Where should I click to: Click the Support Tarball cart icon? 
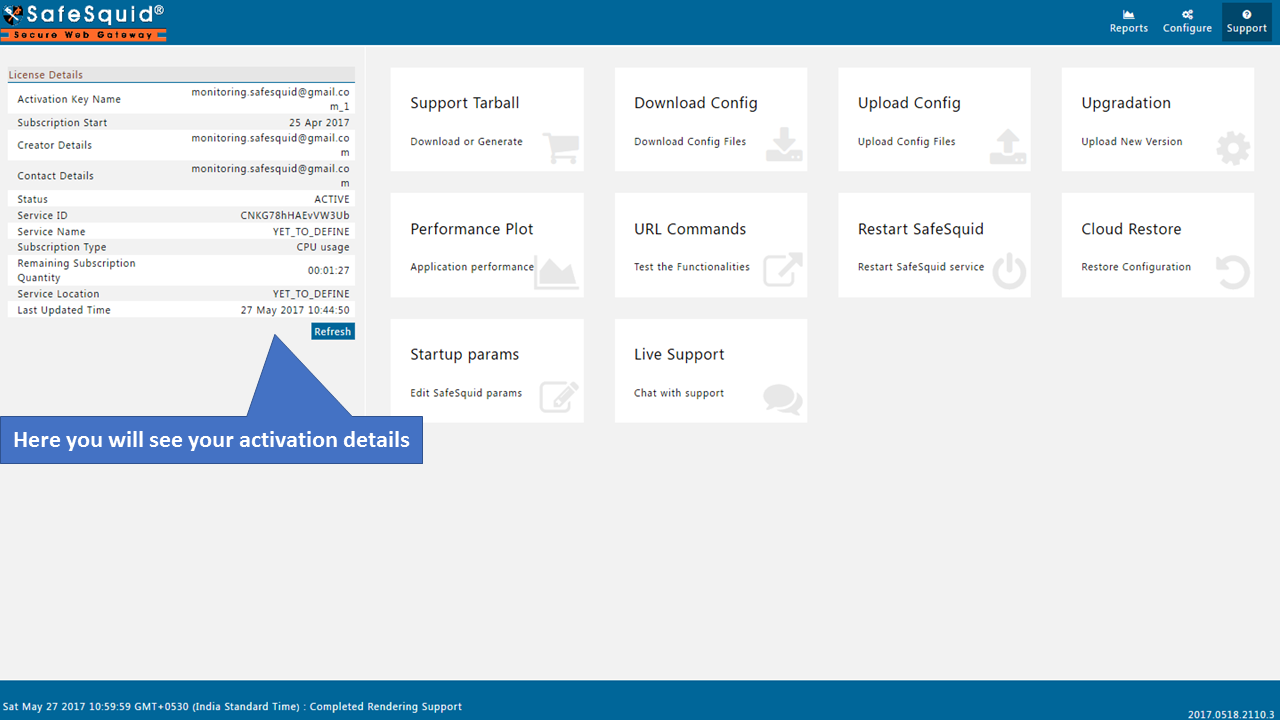[x=561, y=148]
